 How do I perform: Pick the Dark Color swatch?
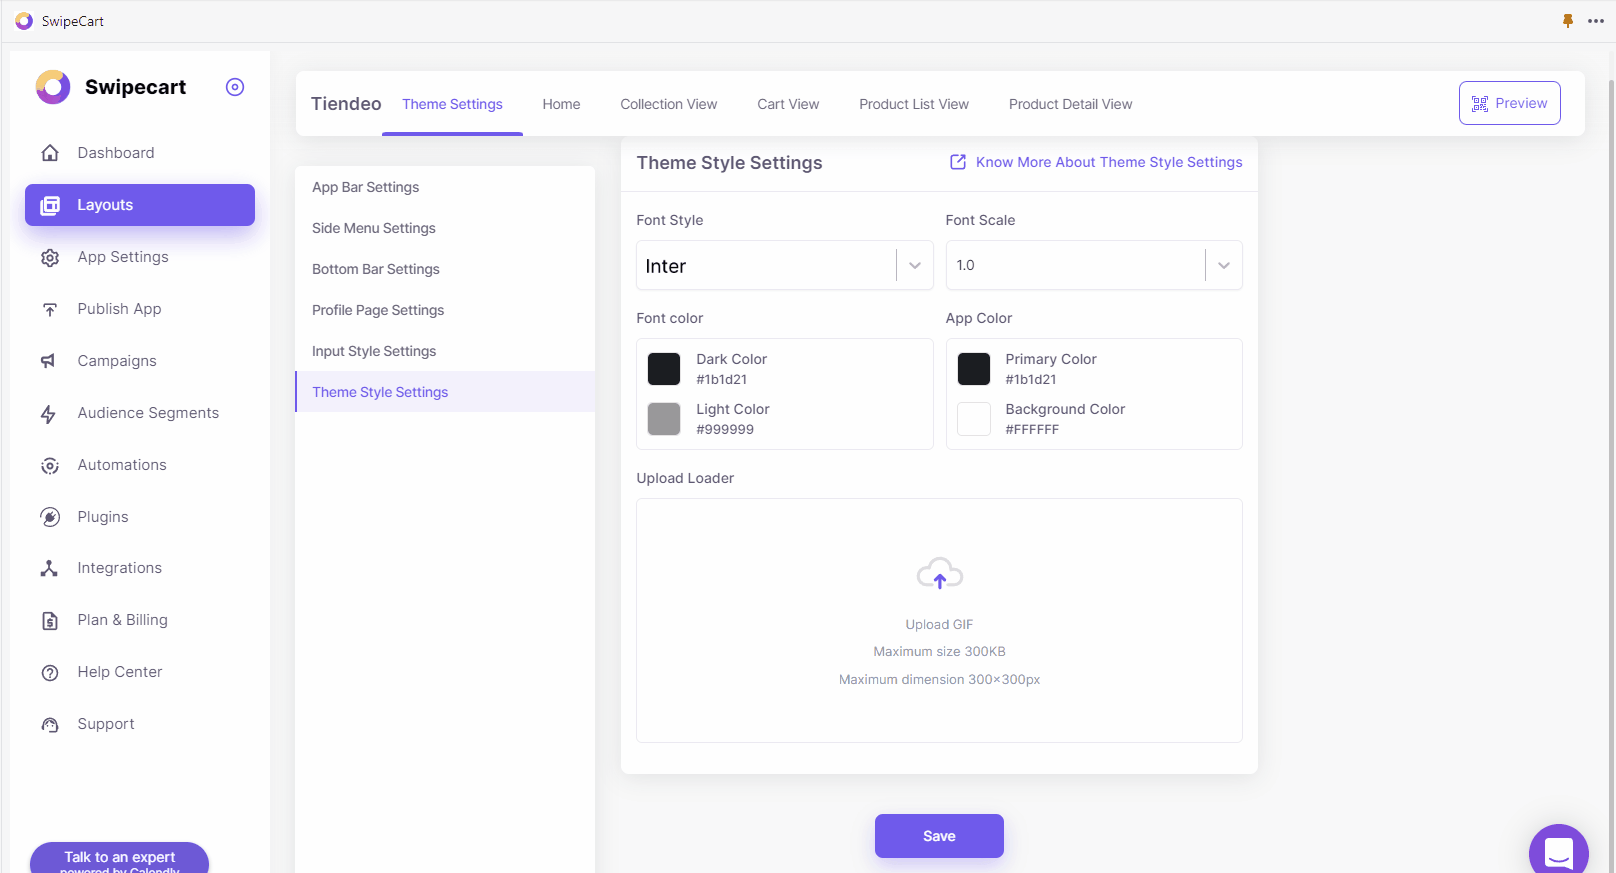[x=664, y=369]
